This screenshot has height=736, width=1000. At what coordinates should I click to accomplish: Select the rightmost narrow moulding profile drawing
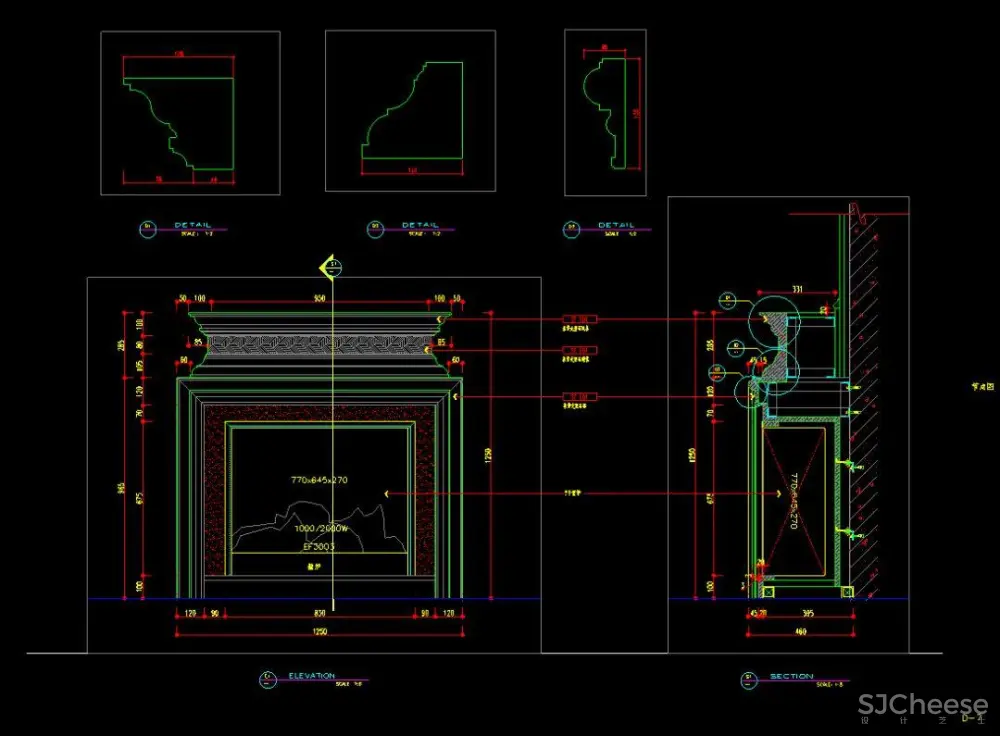[x=605, y=112]
